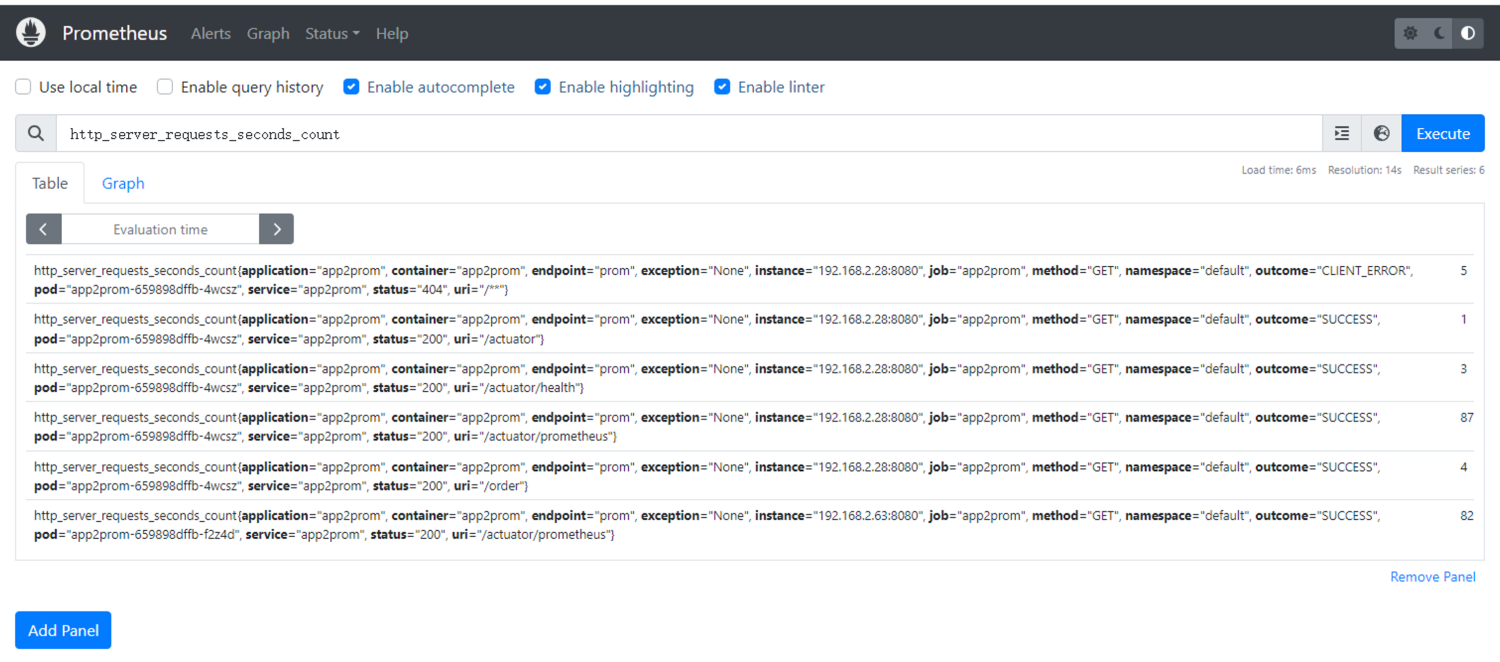
Task: Click the result value 87
Action: point(1466,417)
